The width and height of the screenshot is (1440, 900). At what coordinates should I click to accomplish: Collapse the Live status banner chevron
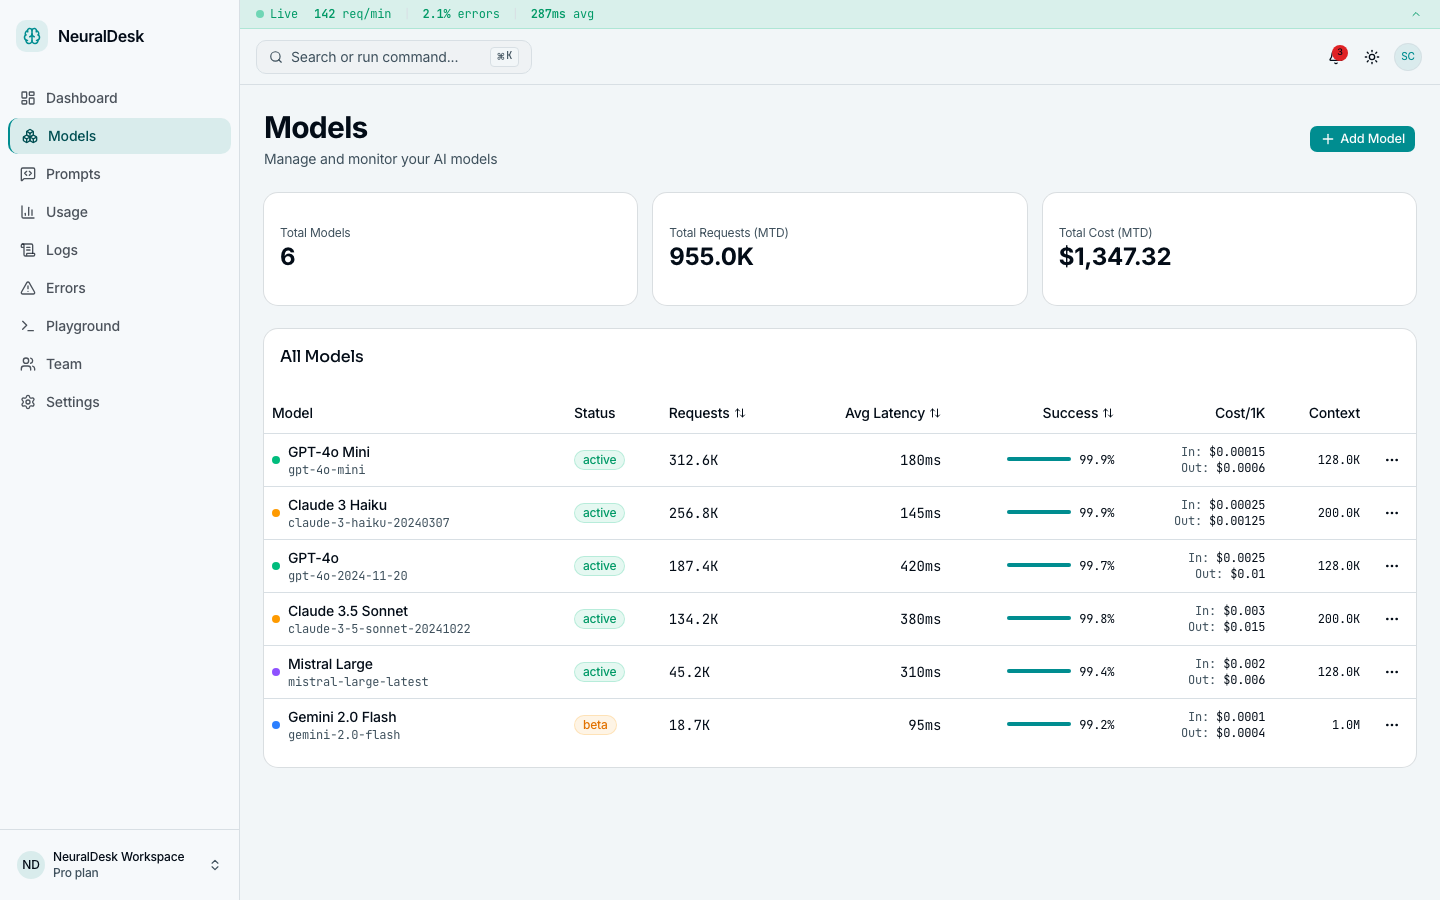pyautogui.click(x=1415, y=14)
